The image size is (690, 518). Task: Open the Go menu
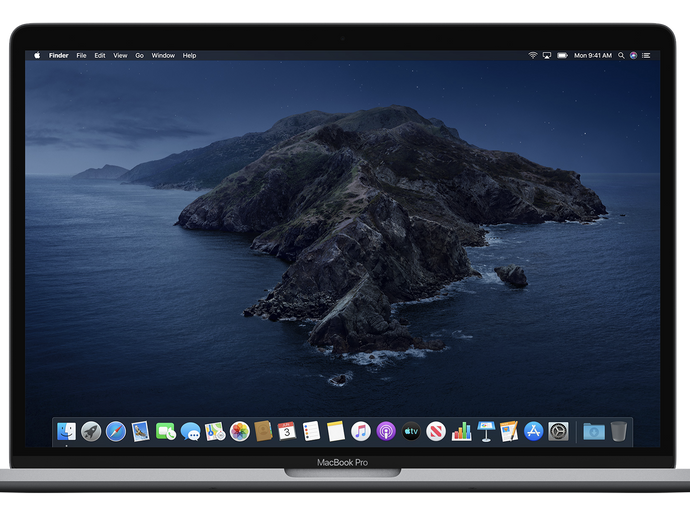139,55
